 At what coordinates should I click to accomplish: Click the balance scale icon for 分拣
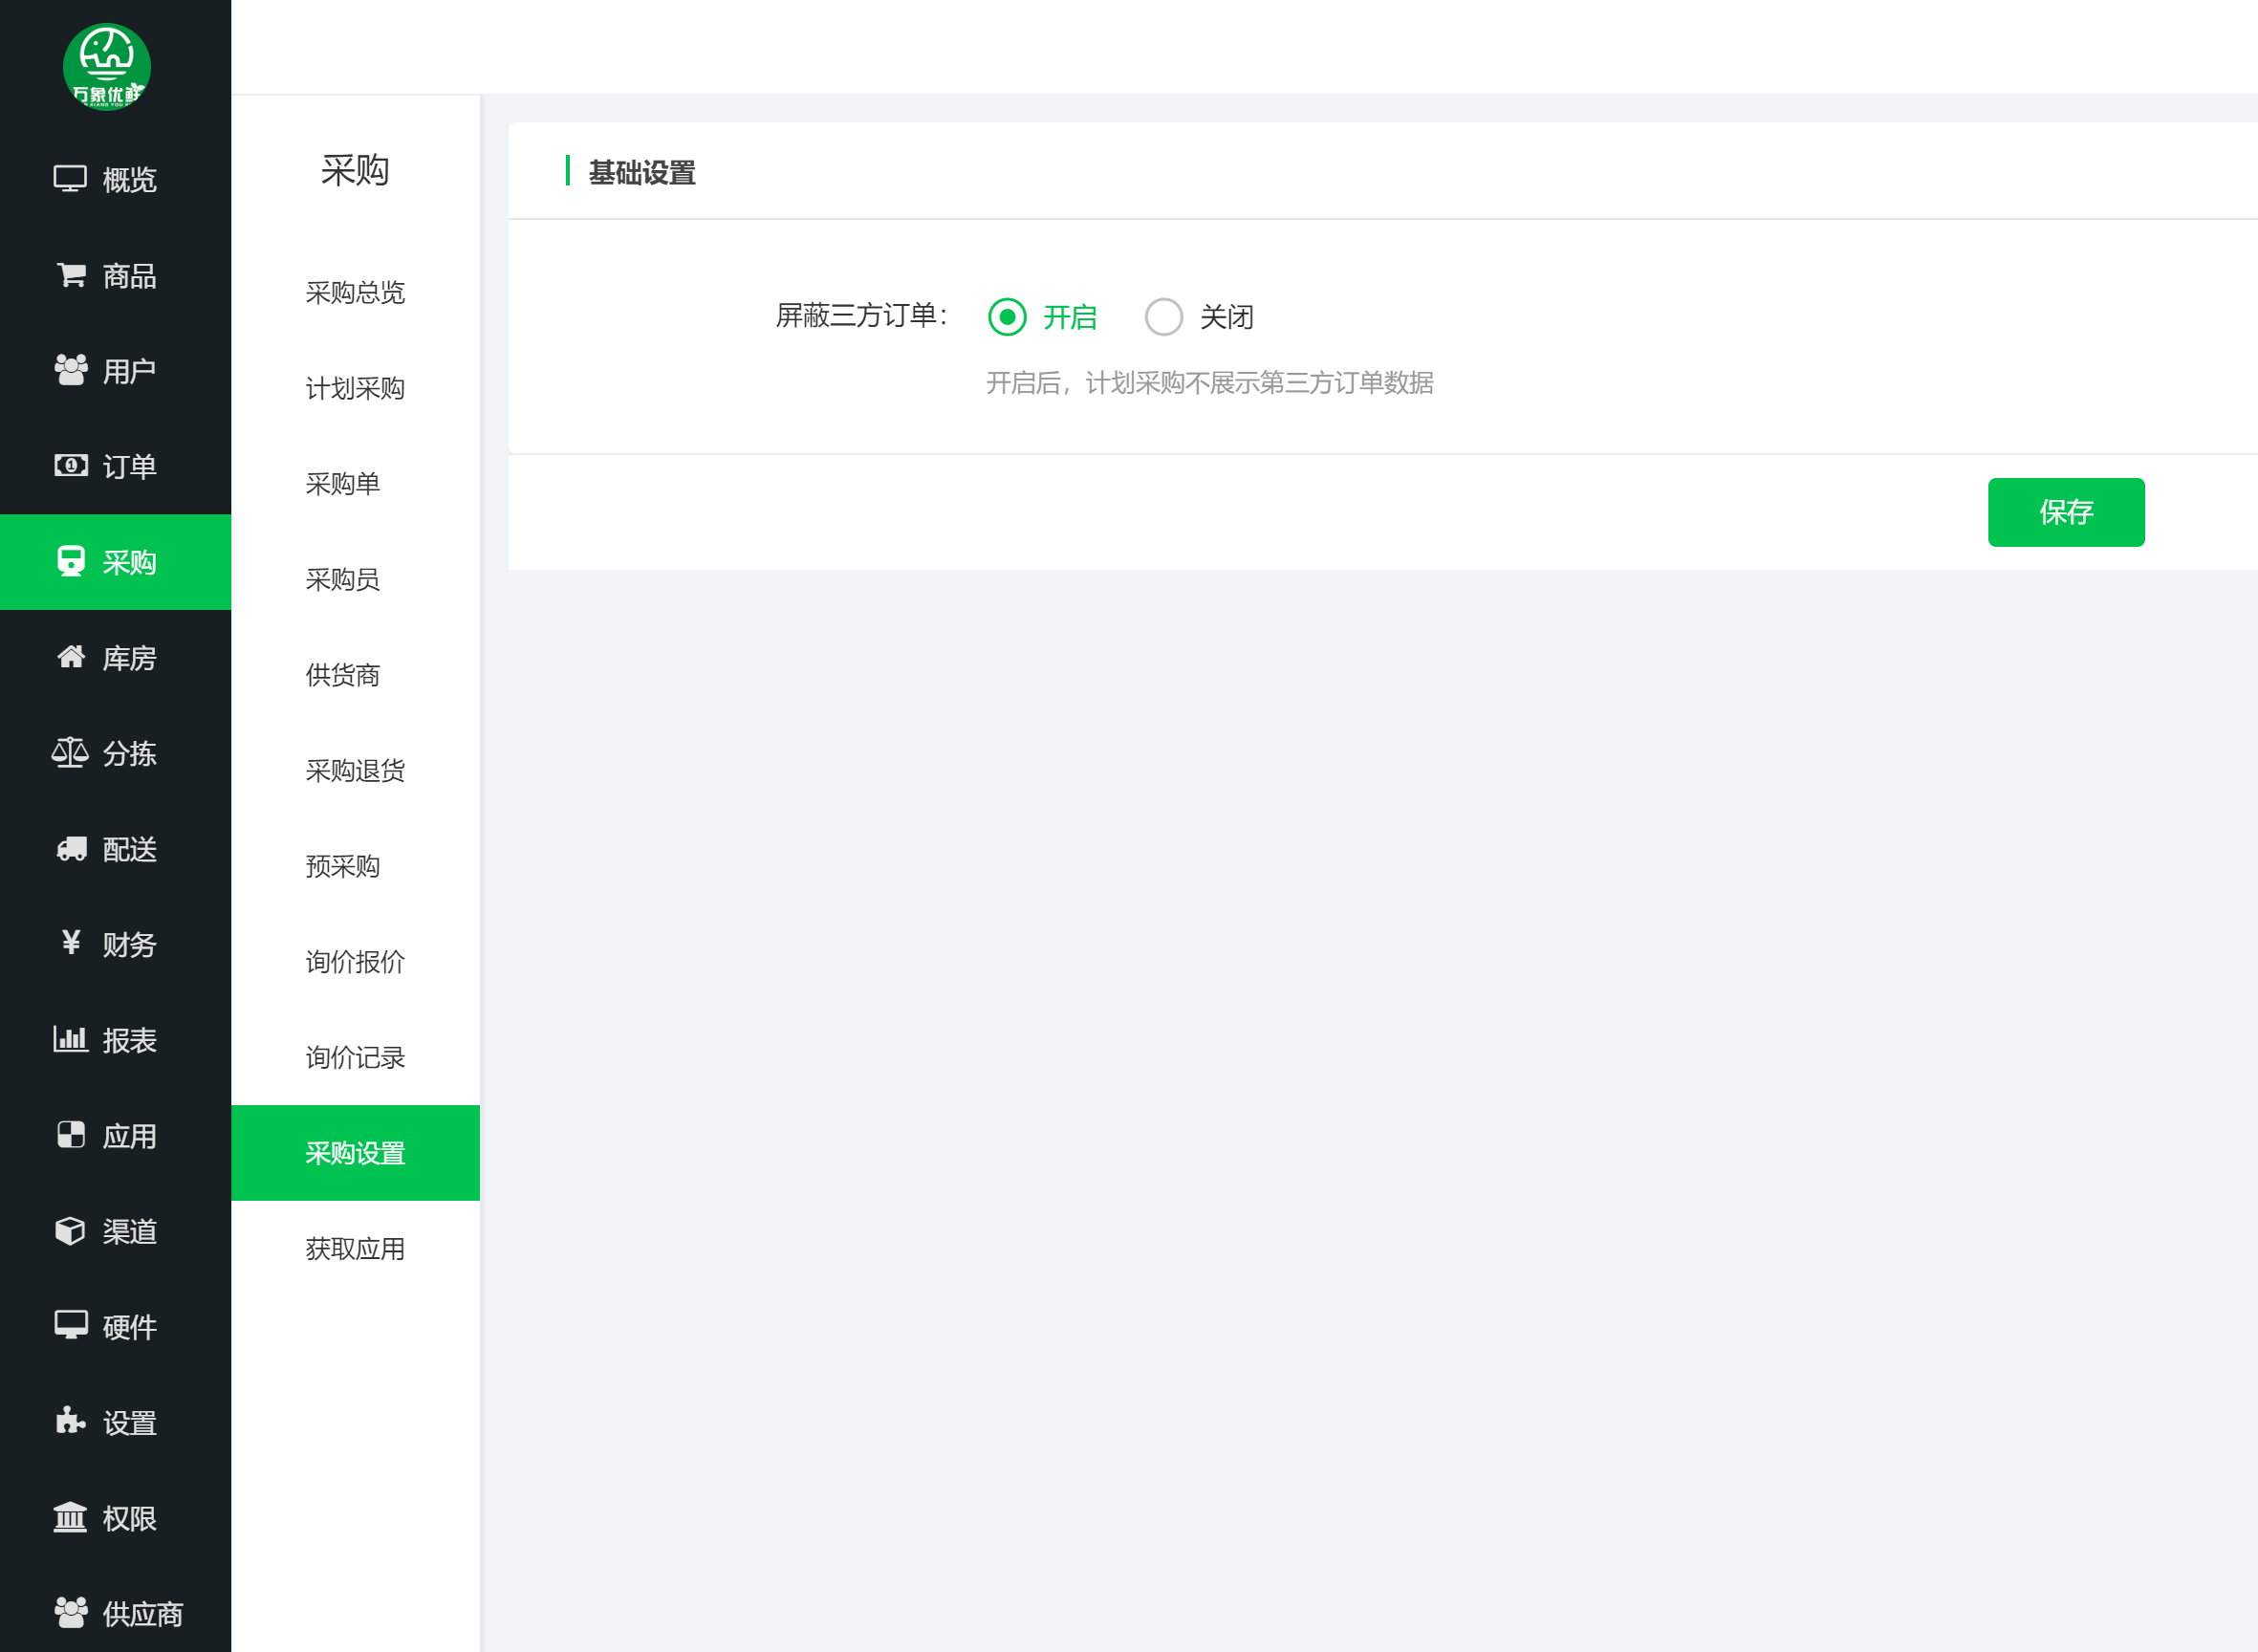pos(70,753)
